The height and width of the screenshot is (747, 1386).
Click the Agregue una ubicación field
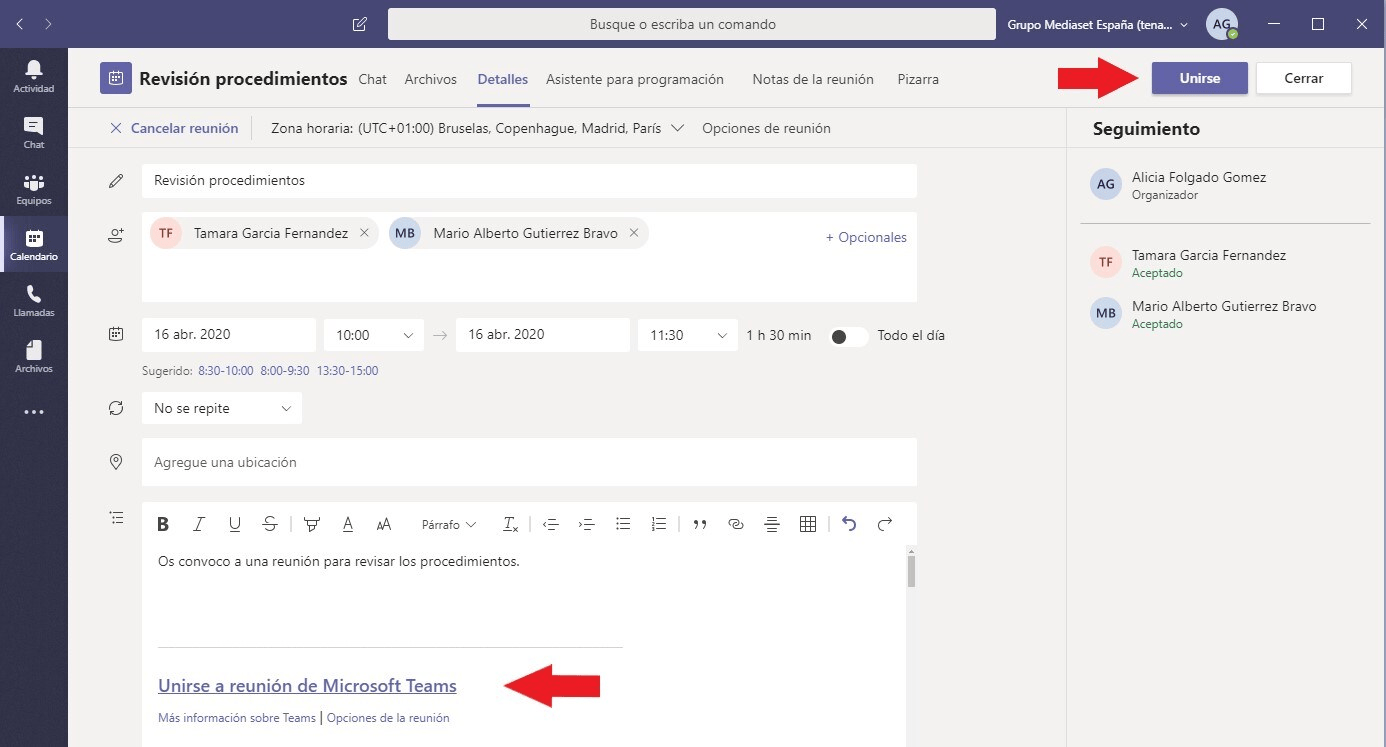click(x=528, y=462)
